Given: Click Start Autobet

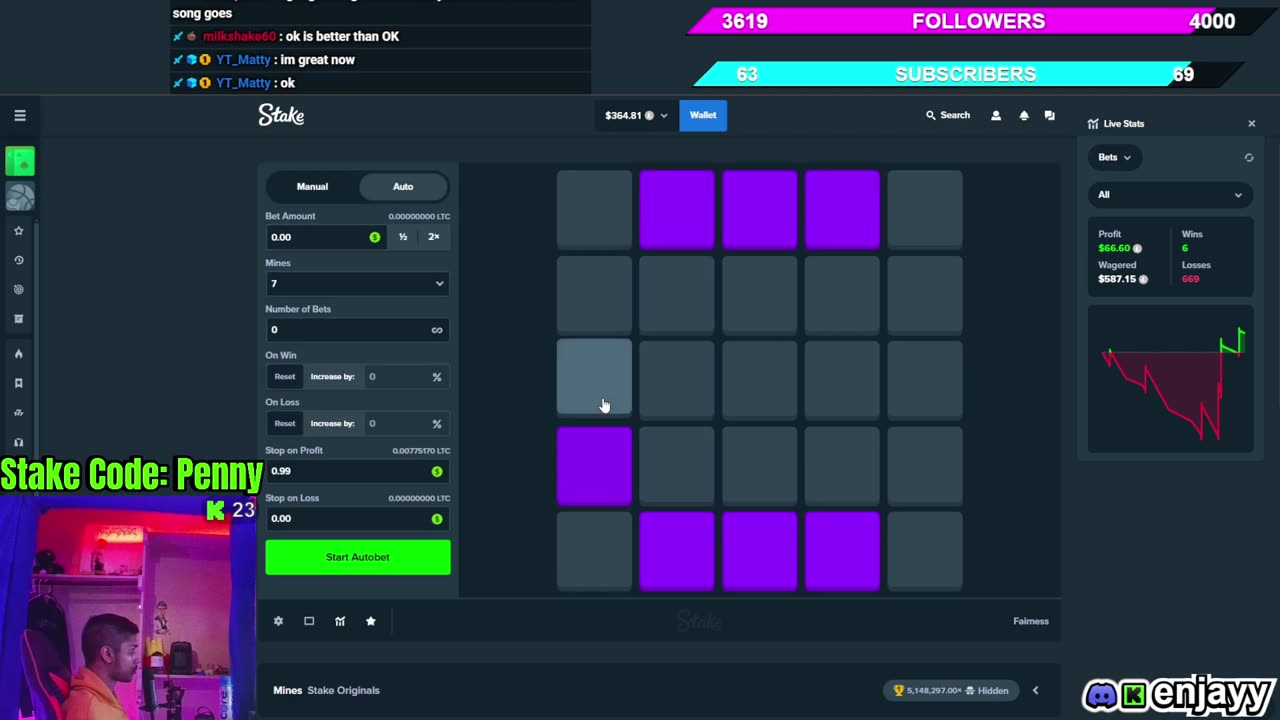Looking at the screenshot, I should click(x=357, y=557).
